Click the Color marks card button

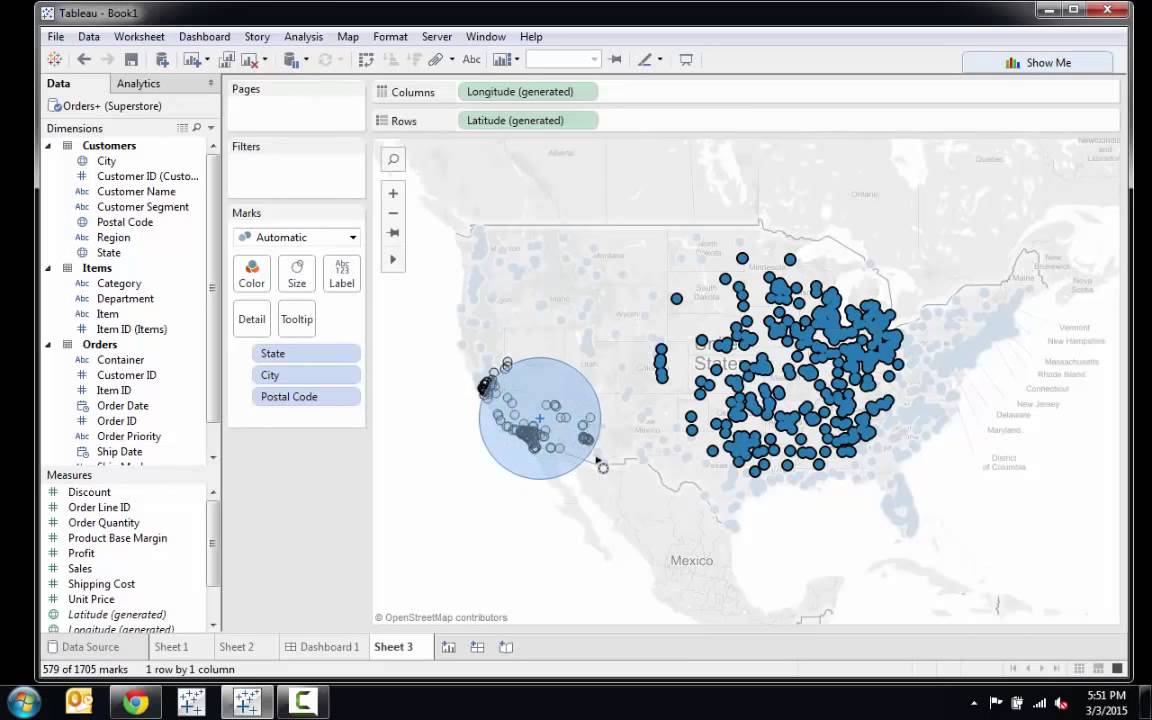pyautogui.click(x=251, y=273)
